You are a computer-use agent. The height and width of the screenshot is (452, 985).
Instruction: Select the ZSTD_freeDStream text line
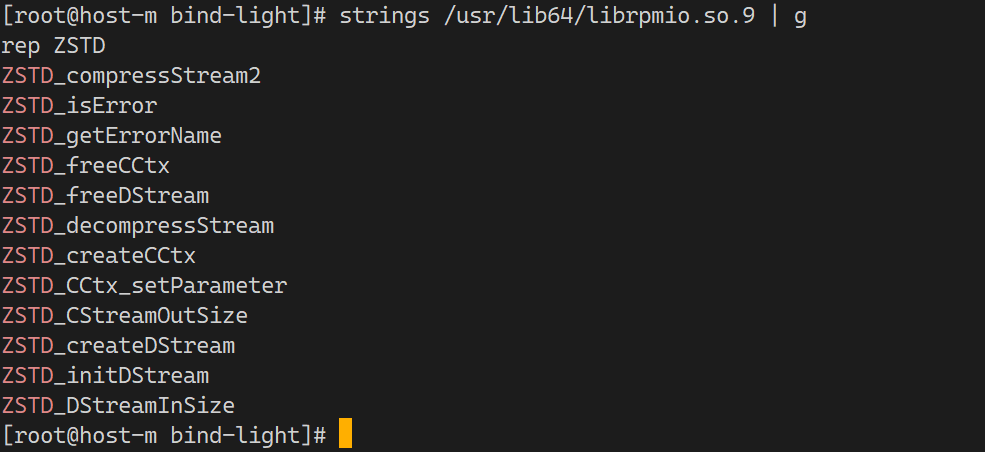click(x=105, y=196)
